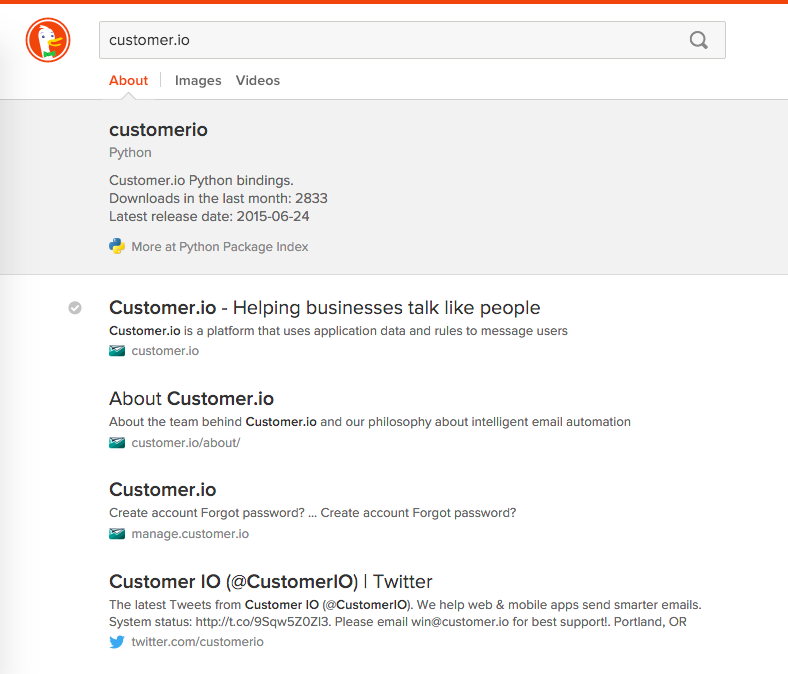Open the Customer.io login result title

click(163, 490)
